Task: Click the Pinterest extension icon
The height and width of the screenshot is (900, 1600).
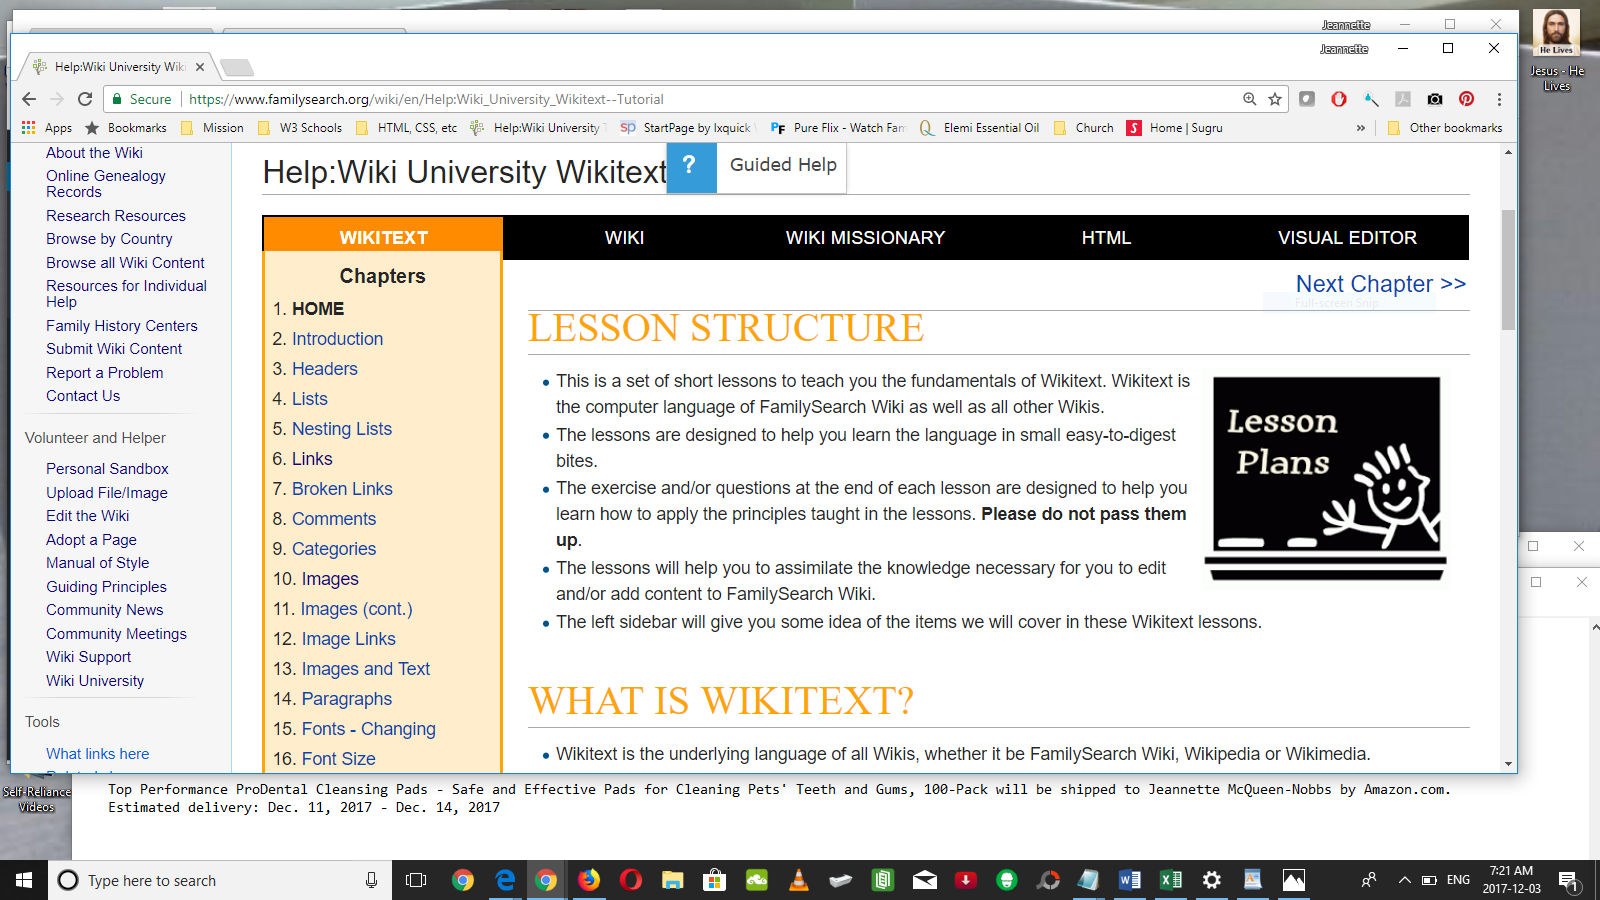Action: point(1466,99)
